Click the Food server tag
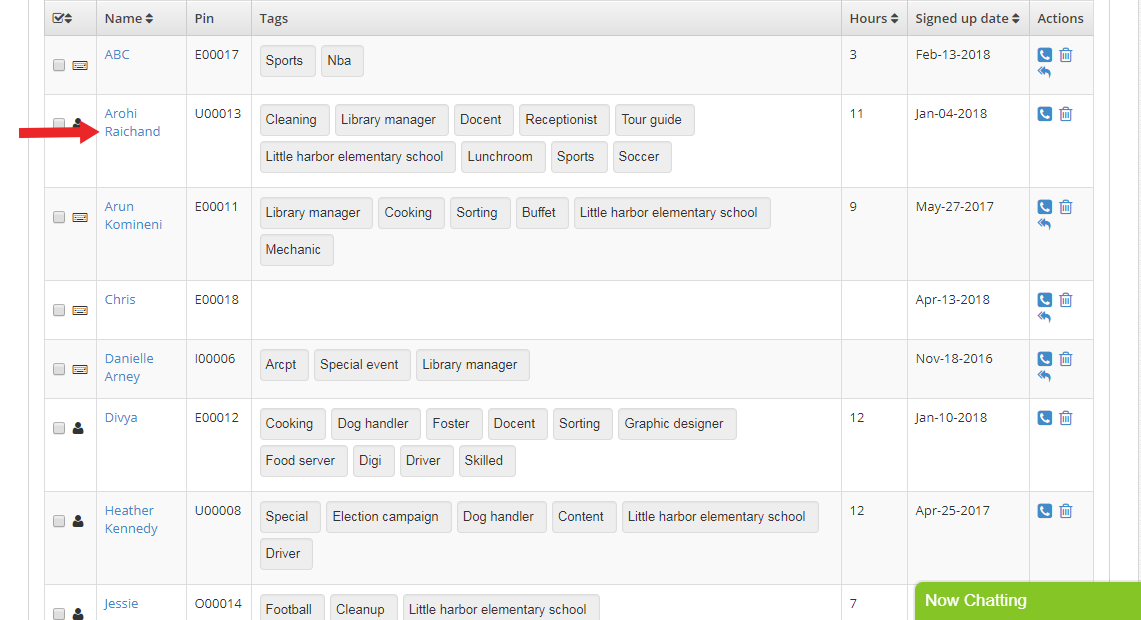 [301, 461]
